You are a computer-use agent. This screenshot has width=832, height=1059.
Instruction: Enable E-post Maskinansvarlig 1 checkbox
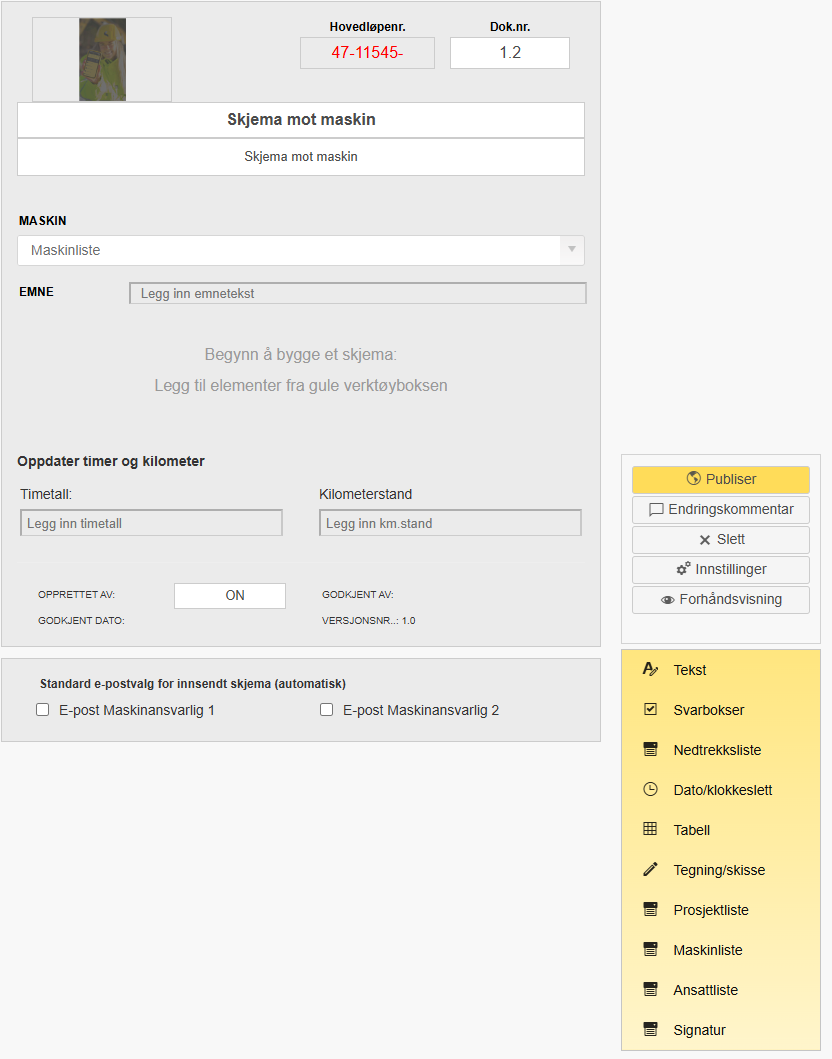coord(43,710)
